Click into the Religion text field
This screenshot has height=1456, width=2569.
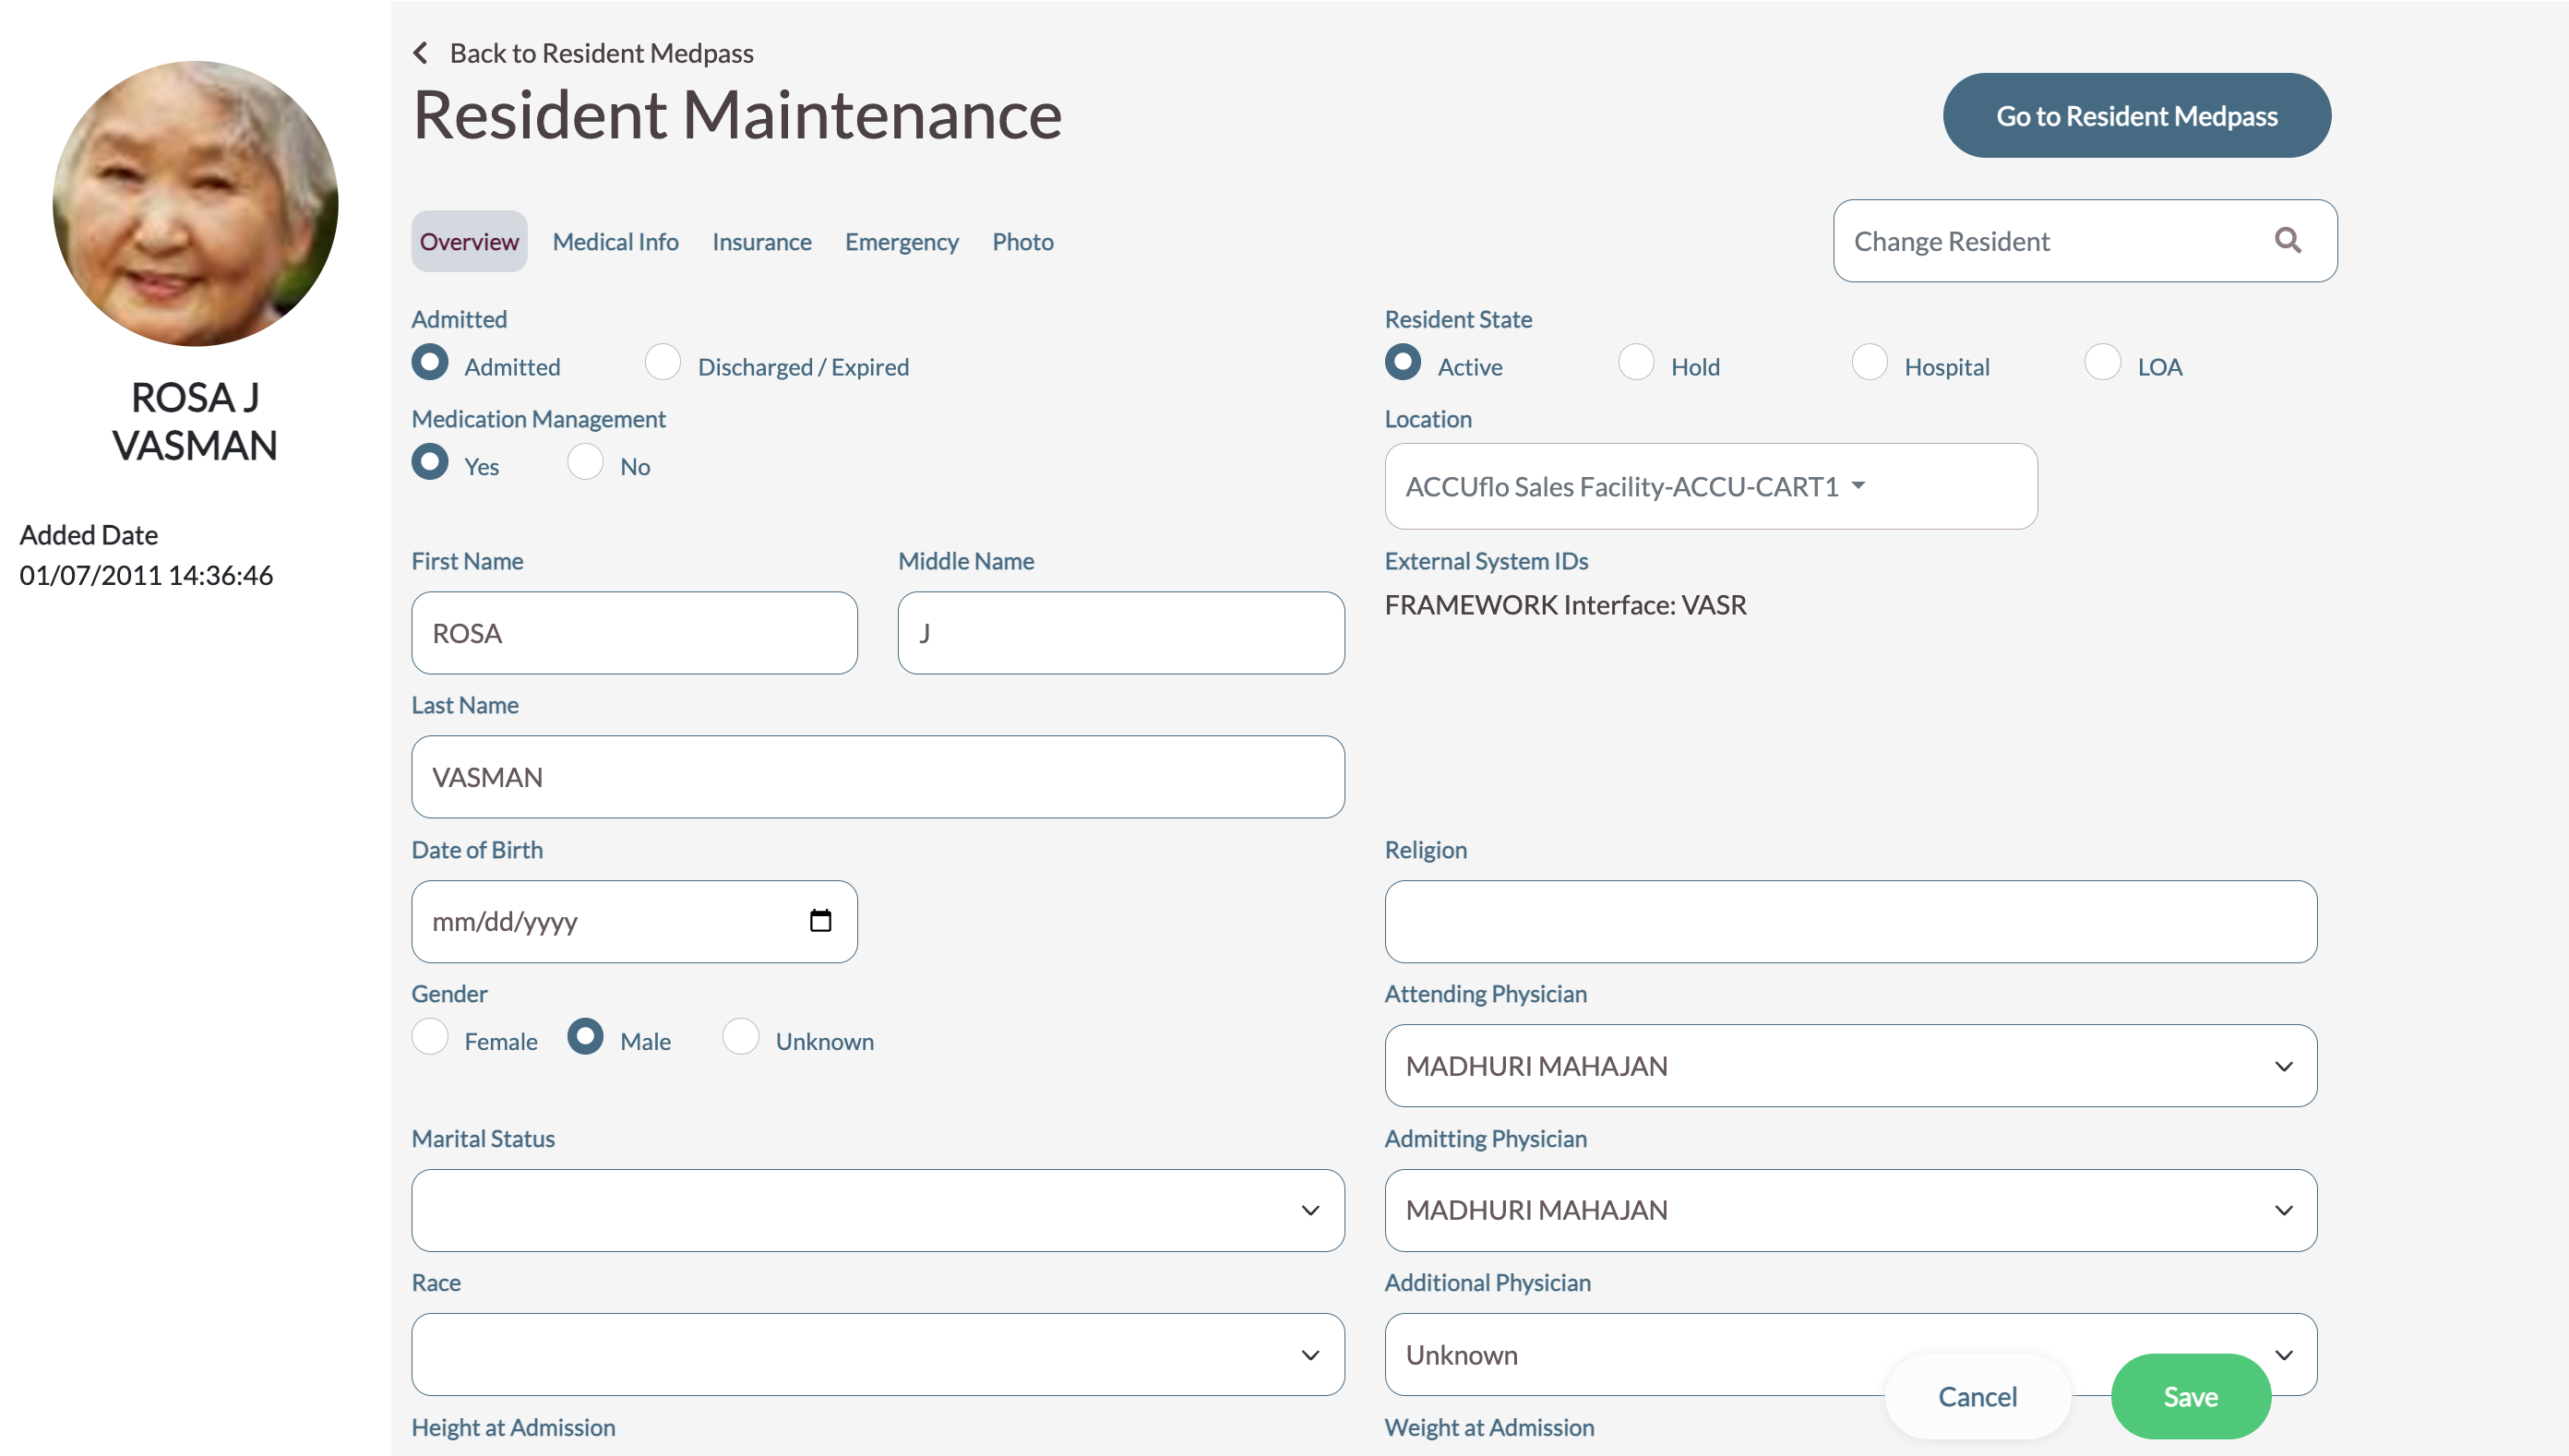click(1850, 921)
